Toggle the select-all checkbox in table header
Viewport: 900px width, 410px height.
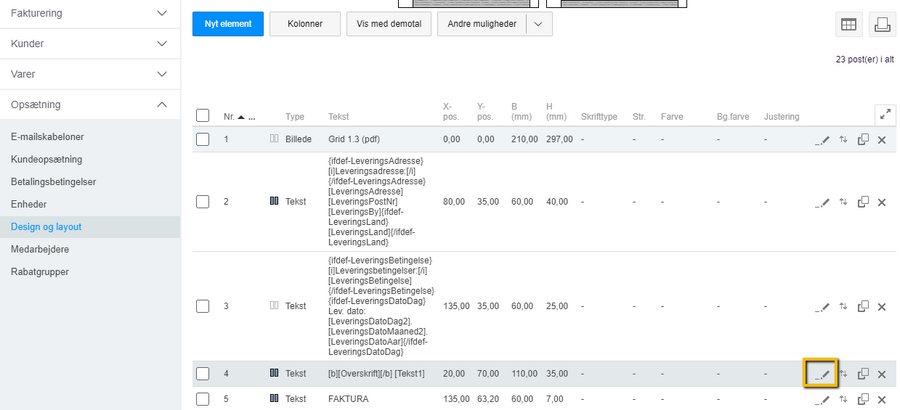click(x=203, y=116)
